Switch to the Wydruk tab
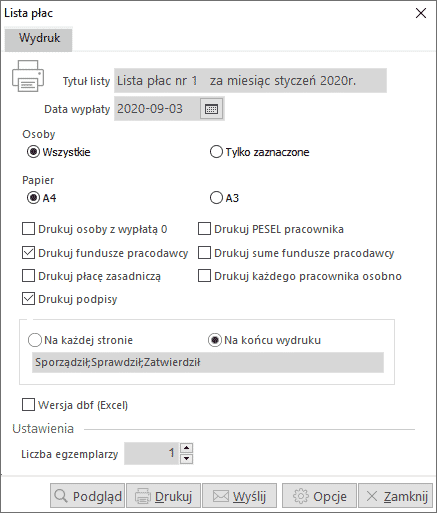The height and width of the screenshot is (513, 437). tap(39, 38)
